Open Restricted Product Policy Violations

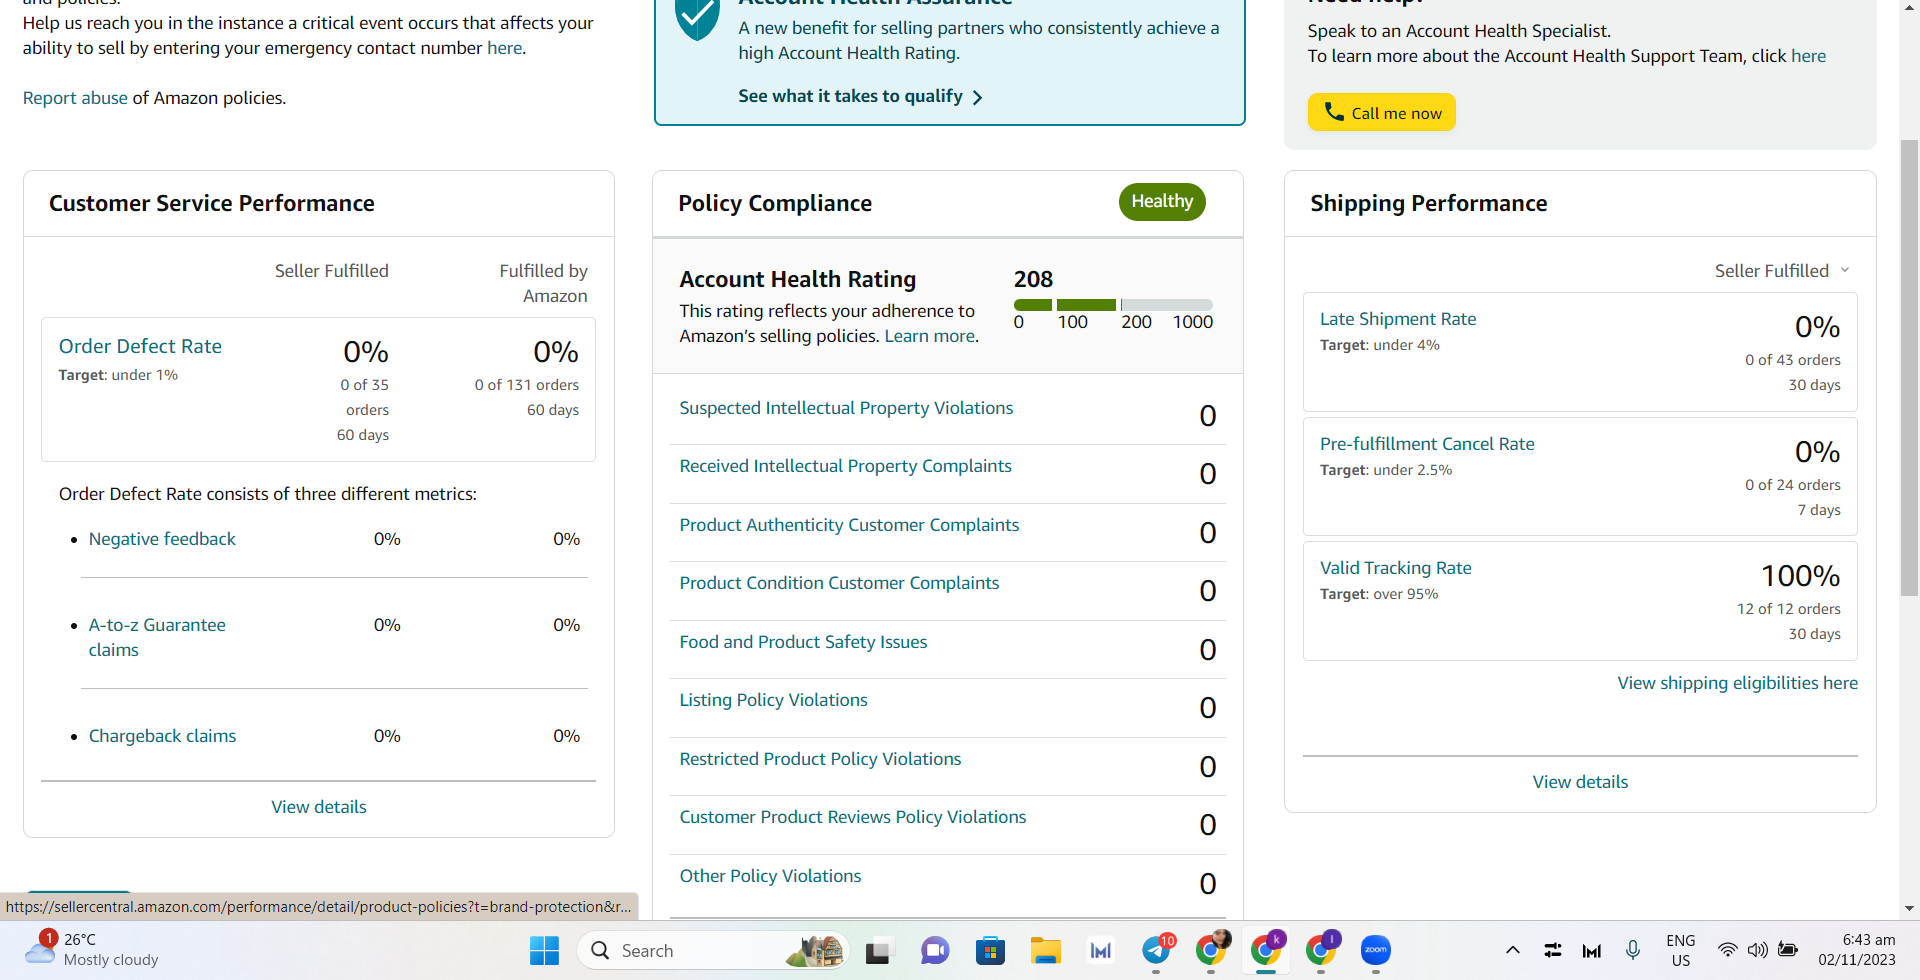(x=820, y=759)
